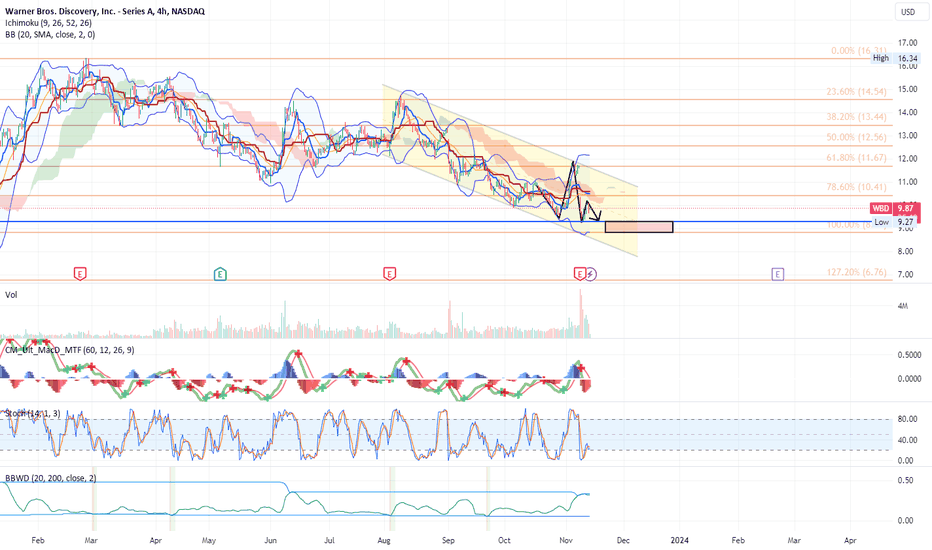Click the 0.50 BBWD scale value

pos(905,480)
